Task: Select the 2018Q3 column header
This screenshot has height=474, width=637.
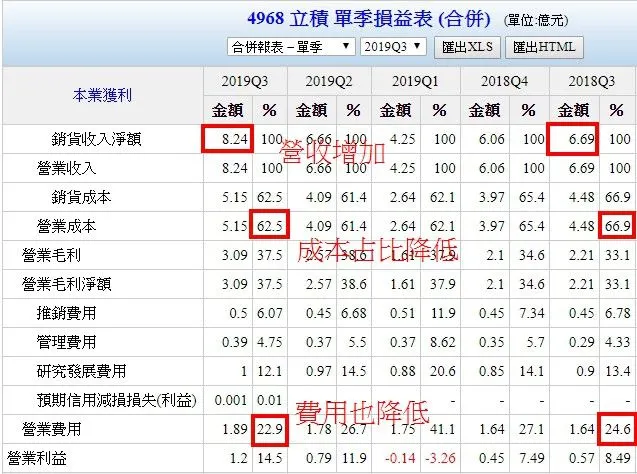Action: tap(592, 81)
